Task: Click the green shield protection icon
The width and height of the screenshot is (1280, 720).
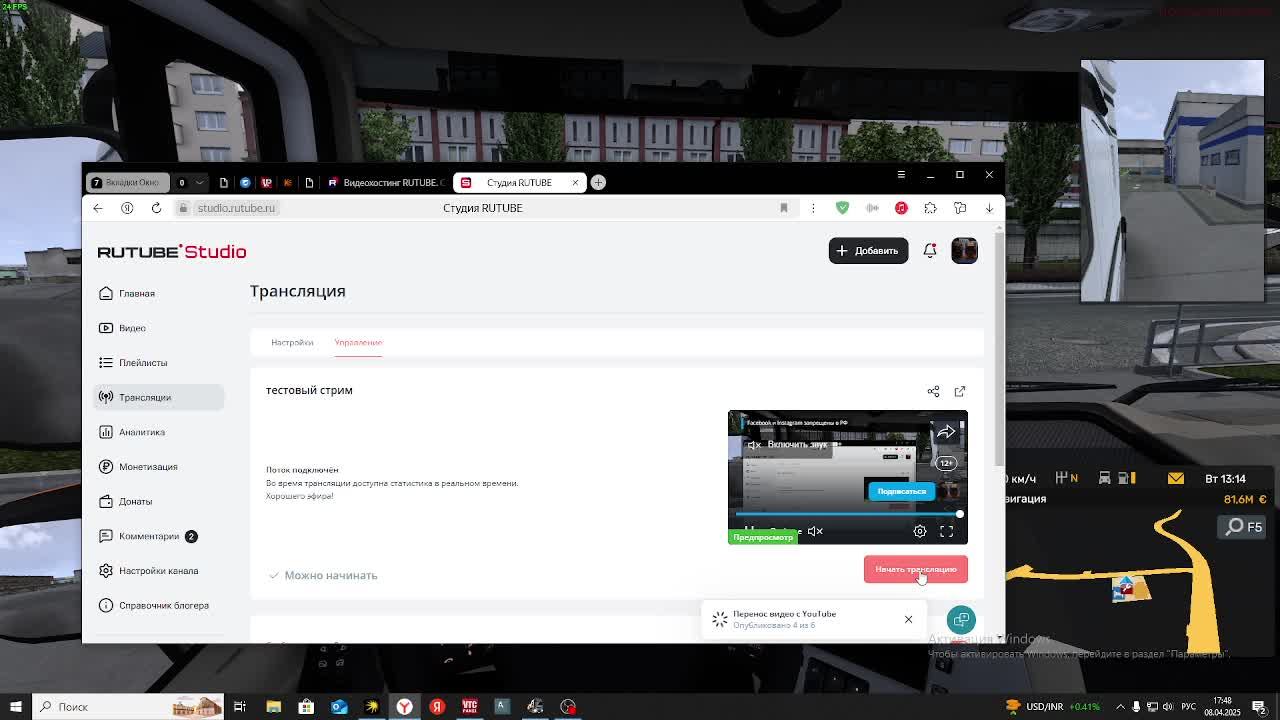Action: pos(843,208)
